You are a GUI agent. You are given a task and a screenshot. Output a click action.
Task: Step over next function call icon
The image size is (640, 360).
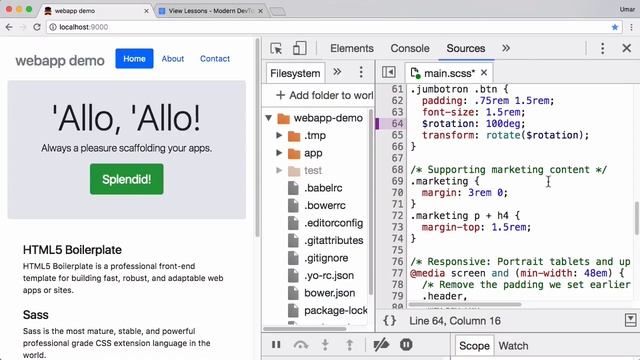pyautogui.click(x=300, y=345)
